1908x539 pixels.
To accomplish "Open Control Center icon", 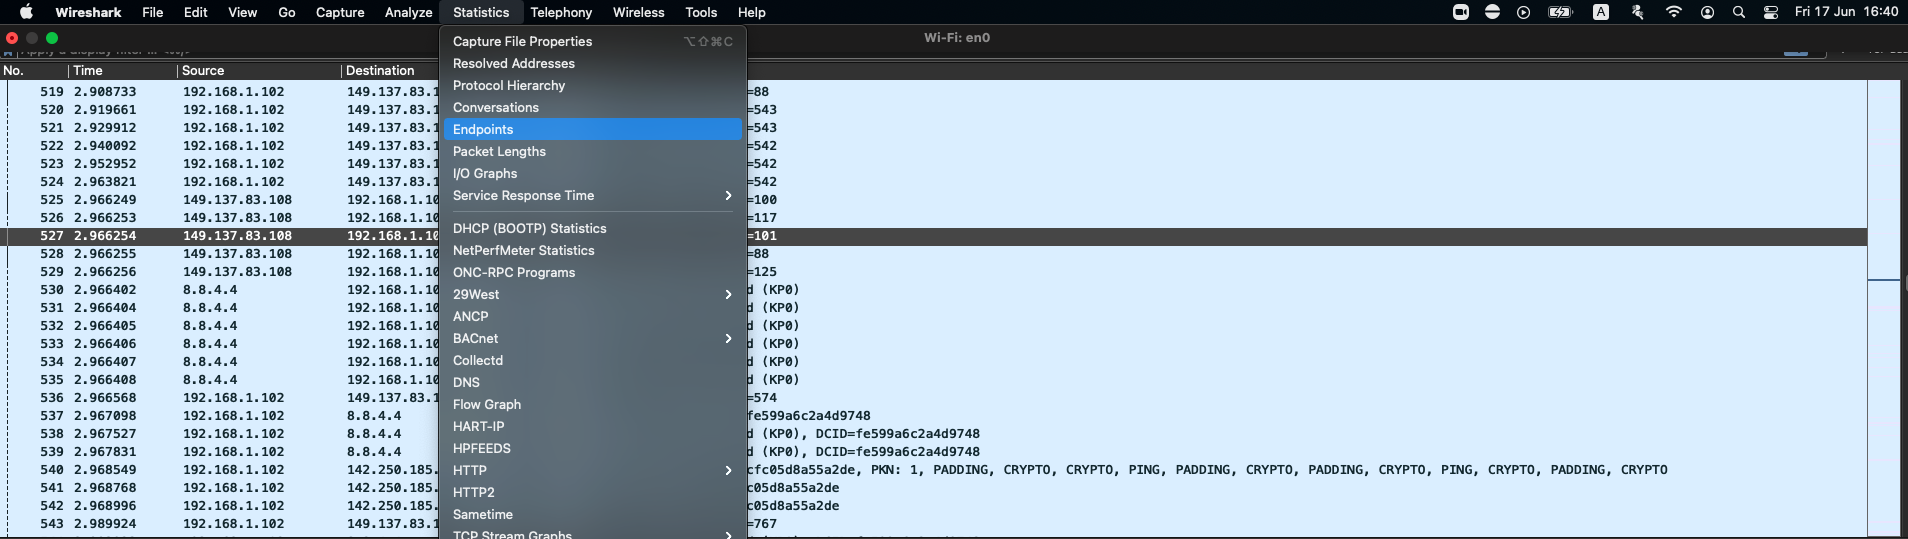I will [x=1771, y=12].
